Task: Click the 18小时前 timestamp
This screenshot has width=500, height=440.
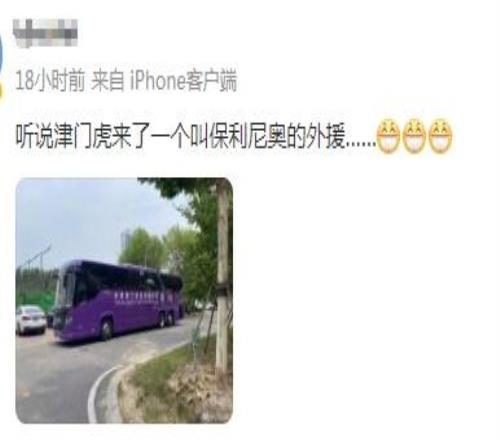Action: (50, 81)
